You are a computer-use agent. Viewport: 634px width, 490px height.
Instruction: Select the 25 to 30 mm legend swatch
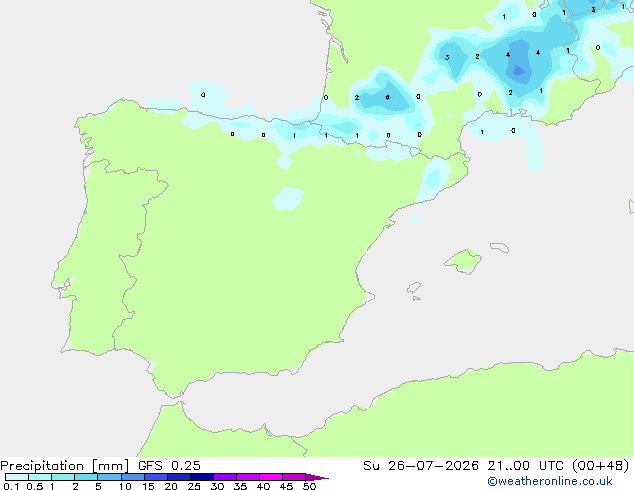tap(201, 477)
